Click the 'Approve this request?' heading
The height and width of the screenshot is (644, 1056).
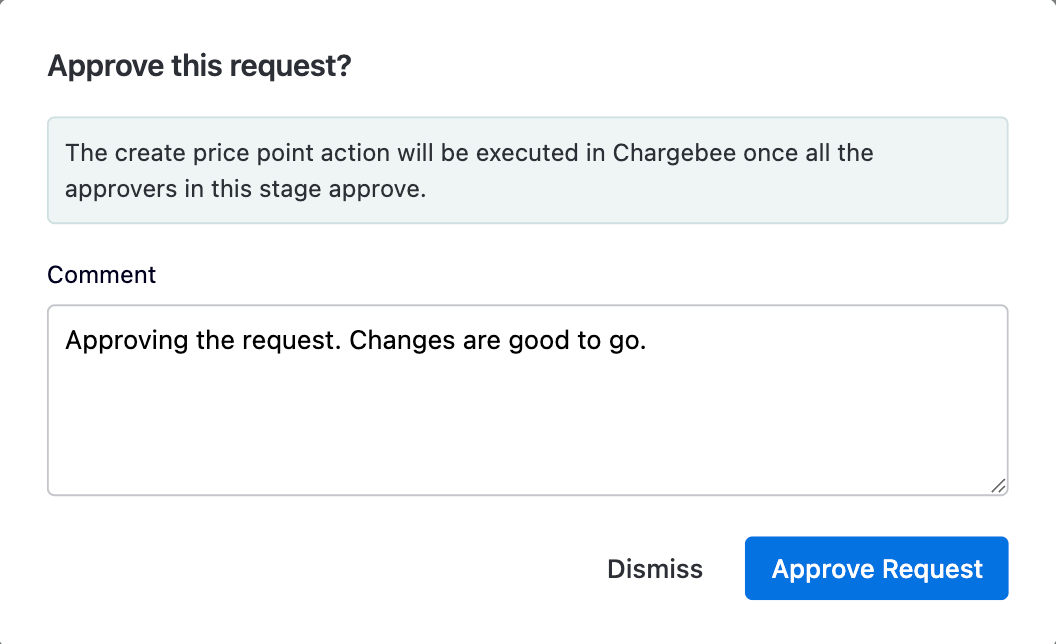click(x=200, y=67)
